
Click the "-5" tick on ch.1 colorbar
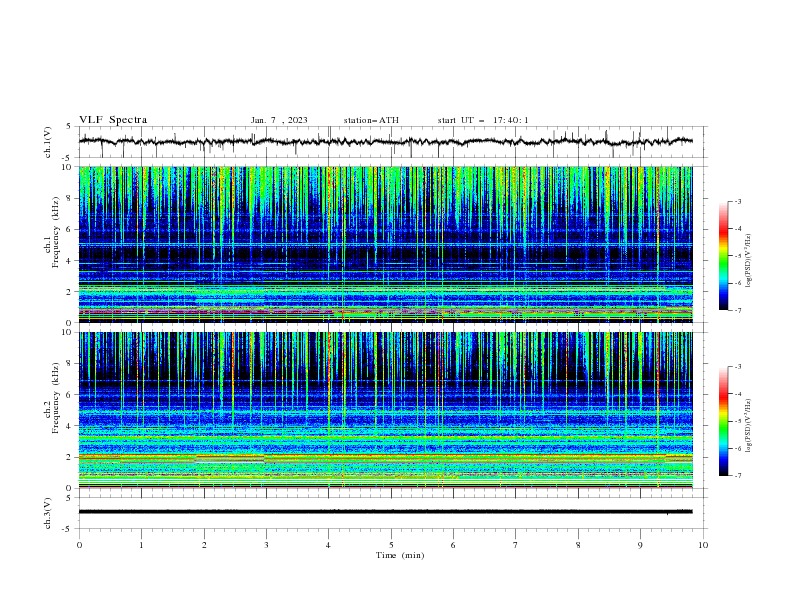(x=737, y=256)
